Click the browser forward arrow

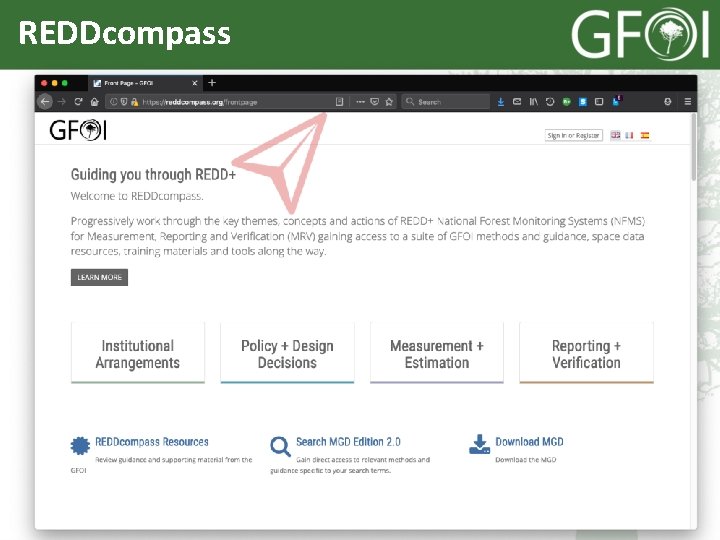pyautogui.click(x=62, y=102)
